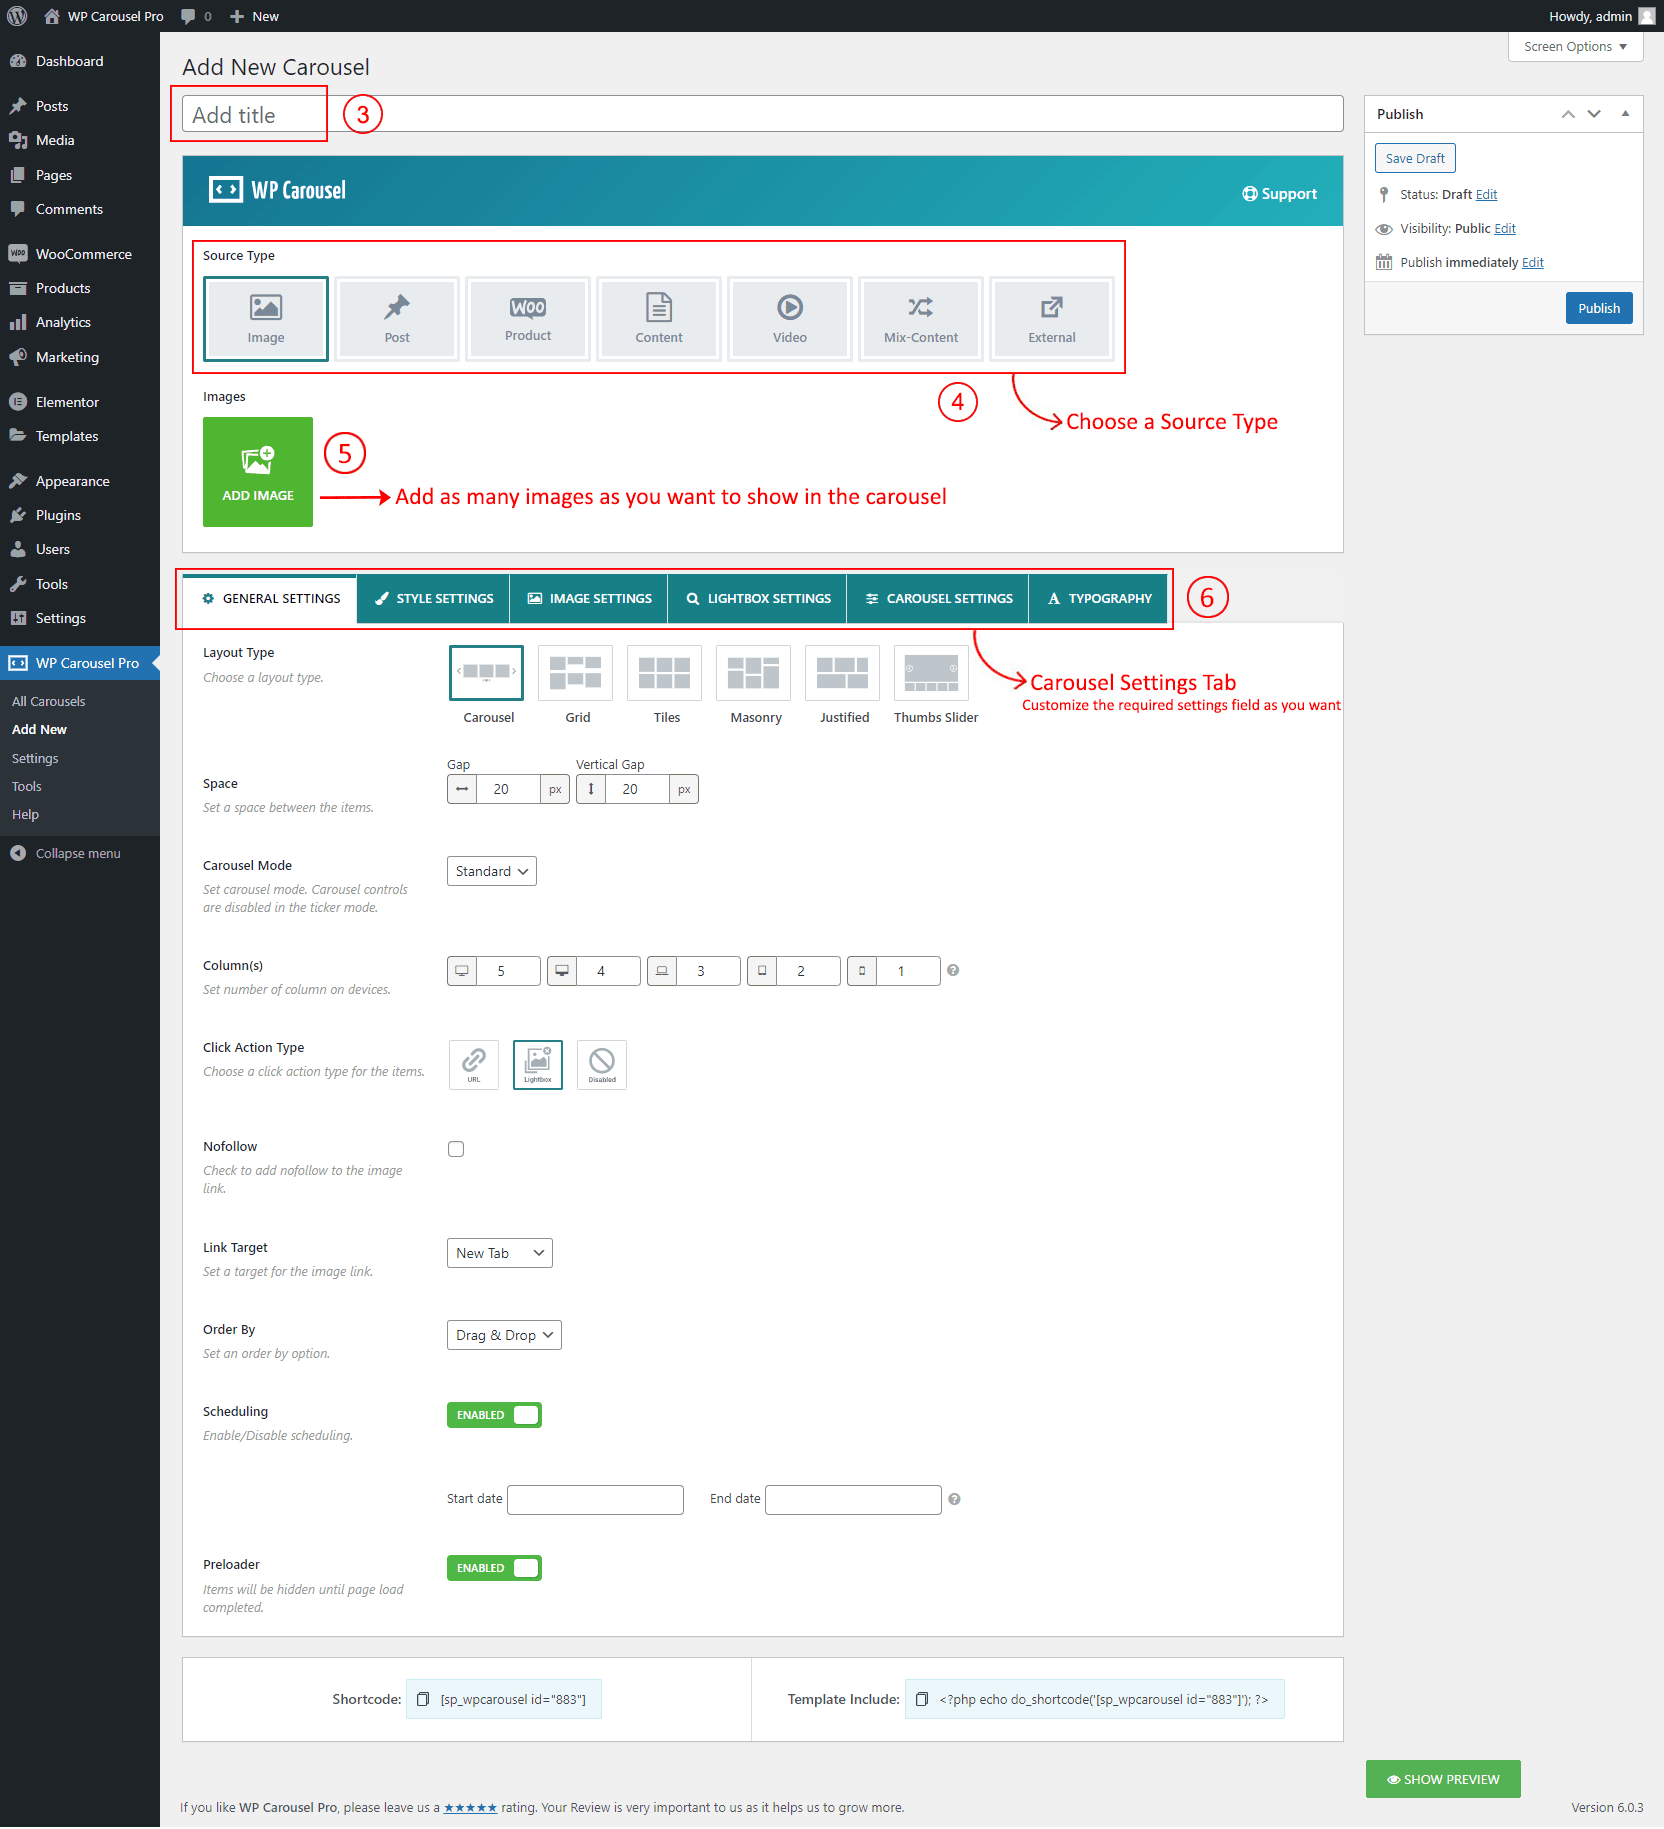Open the Typography tab
This screenshot has height=1829, width=1664.
(1098, 598)
